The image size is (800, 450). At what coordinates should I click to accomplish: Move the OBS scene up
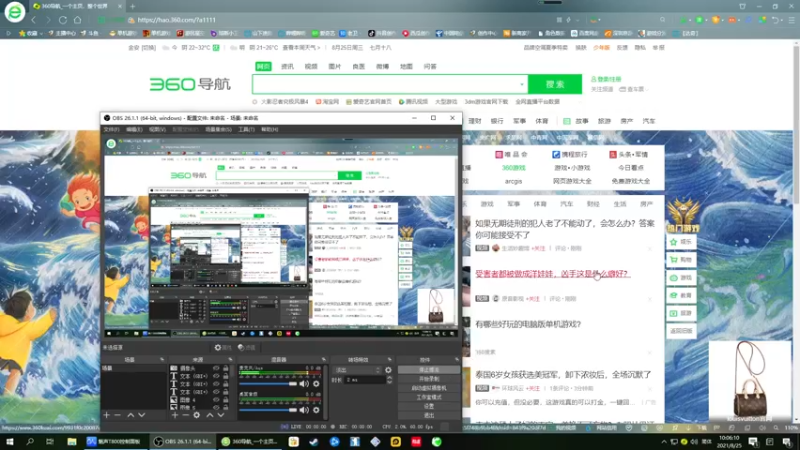pos(131,415)
